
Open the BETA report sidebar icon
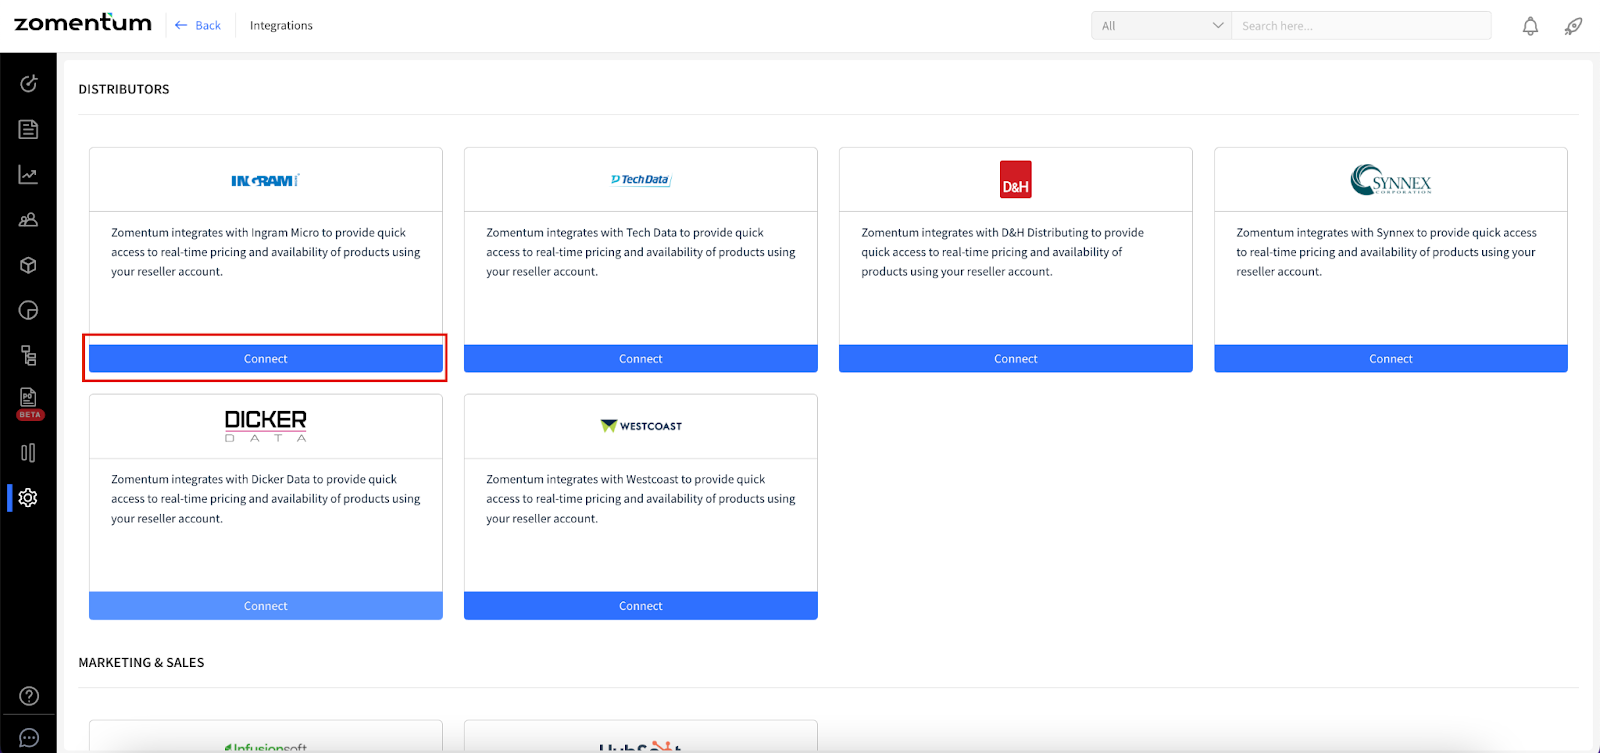[28, 403]
